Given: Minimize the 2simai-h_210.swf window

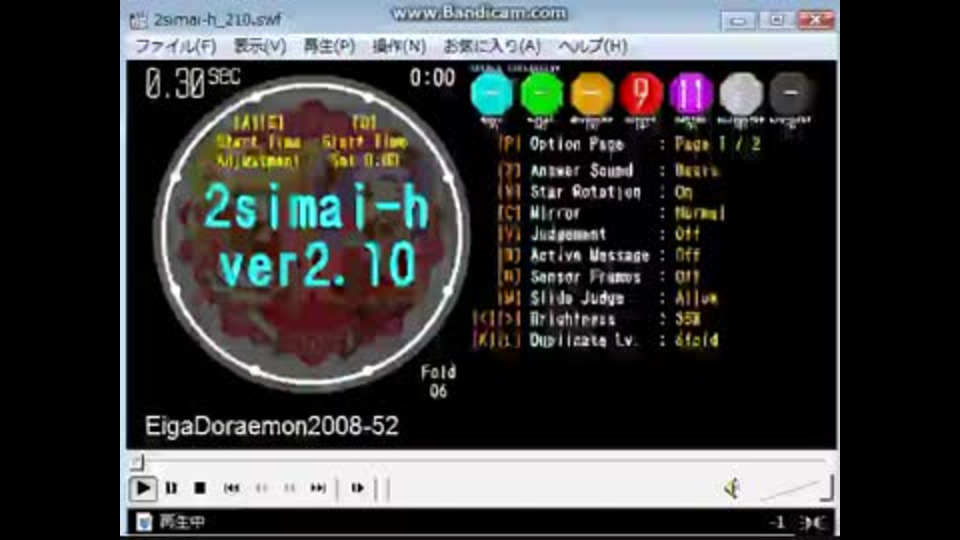Looking at the screenshot, I should (738, 21).
